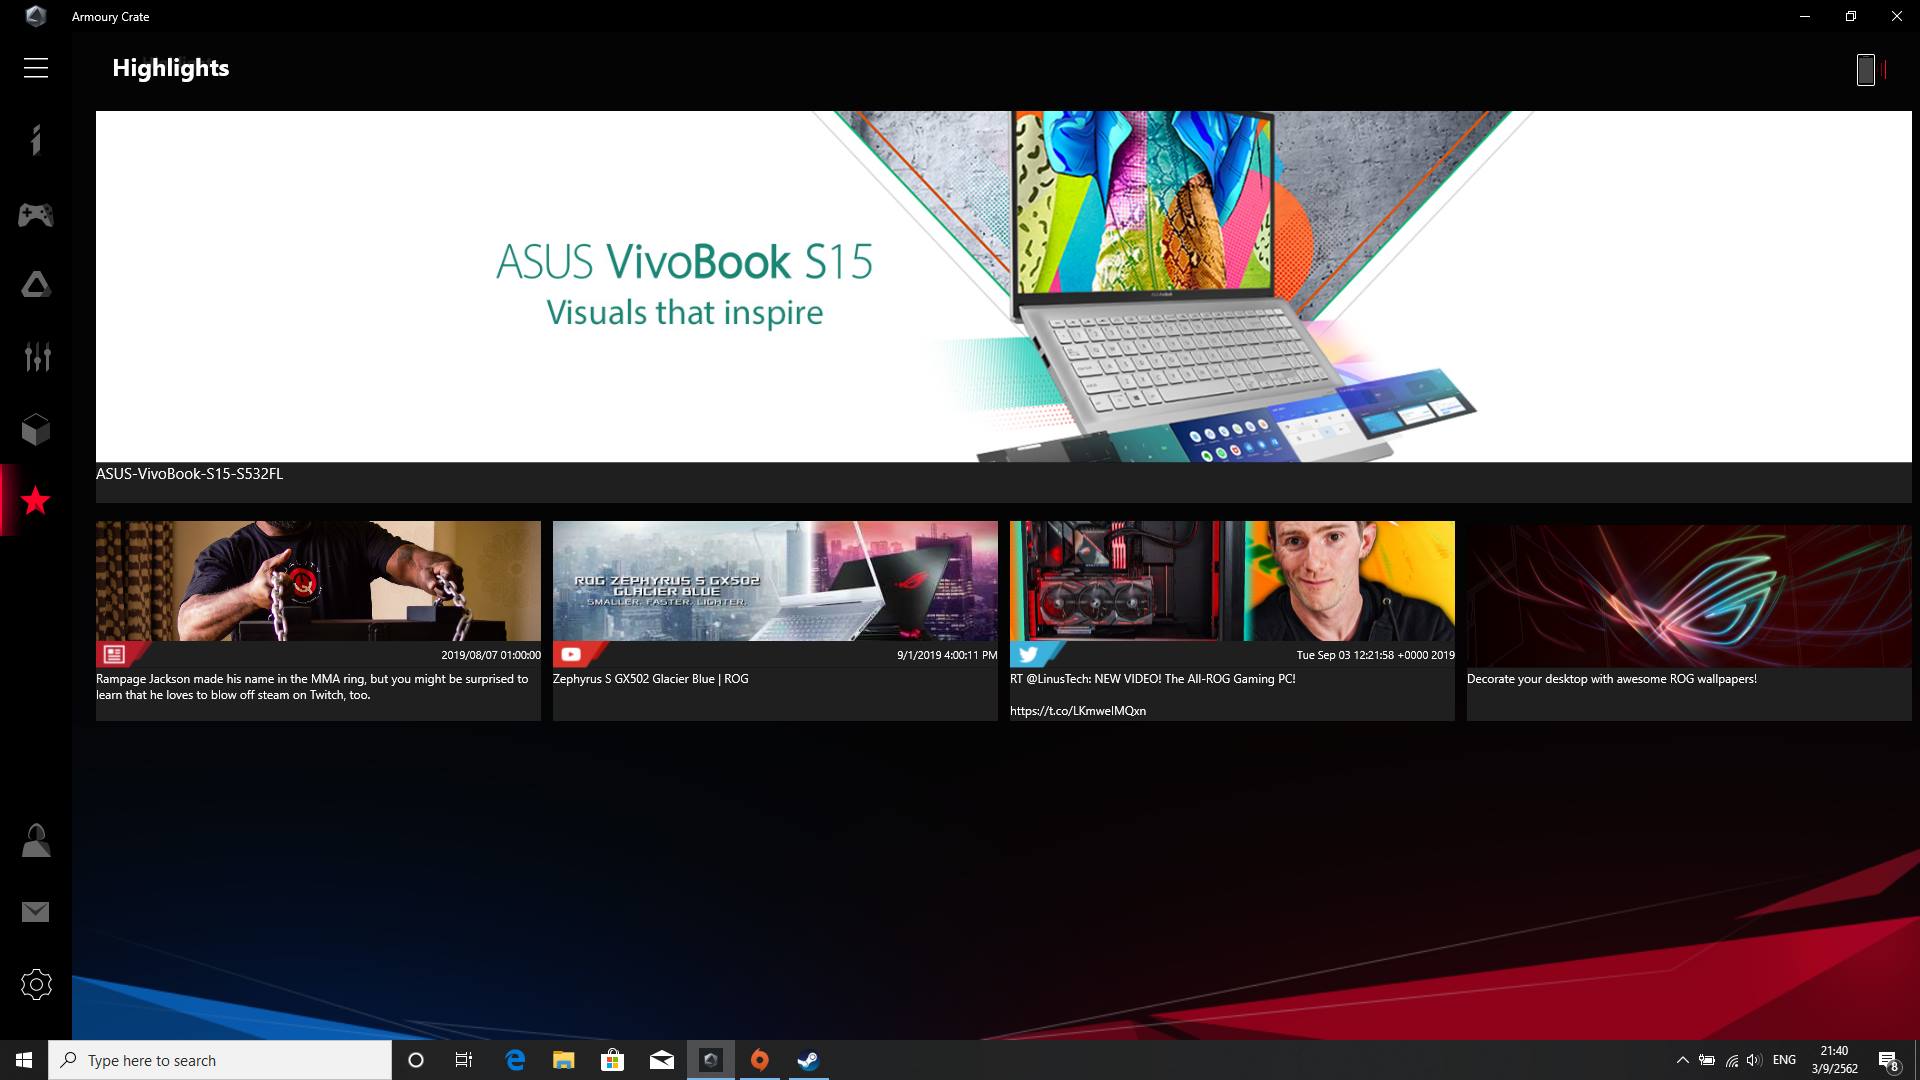Open the ASUS VivoBook S15 banner

pos(1004,286)
